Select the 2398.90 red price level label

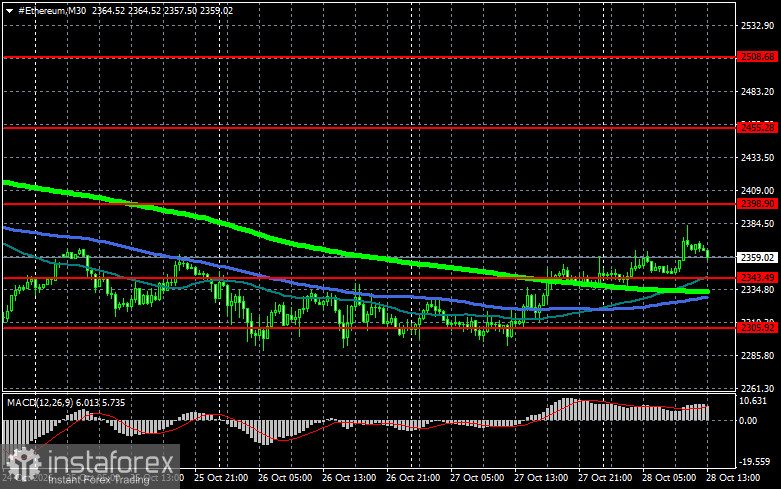pos(757,203)
